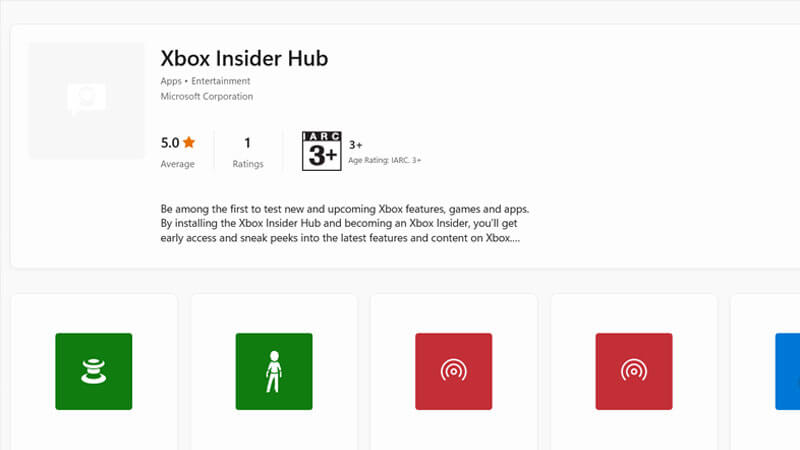
Task: Click the Xbox Insider Hub app logo placeholder
Action: point(86,101)
